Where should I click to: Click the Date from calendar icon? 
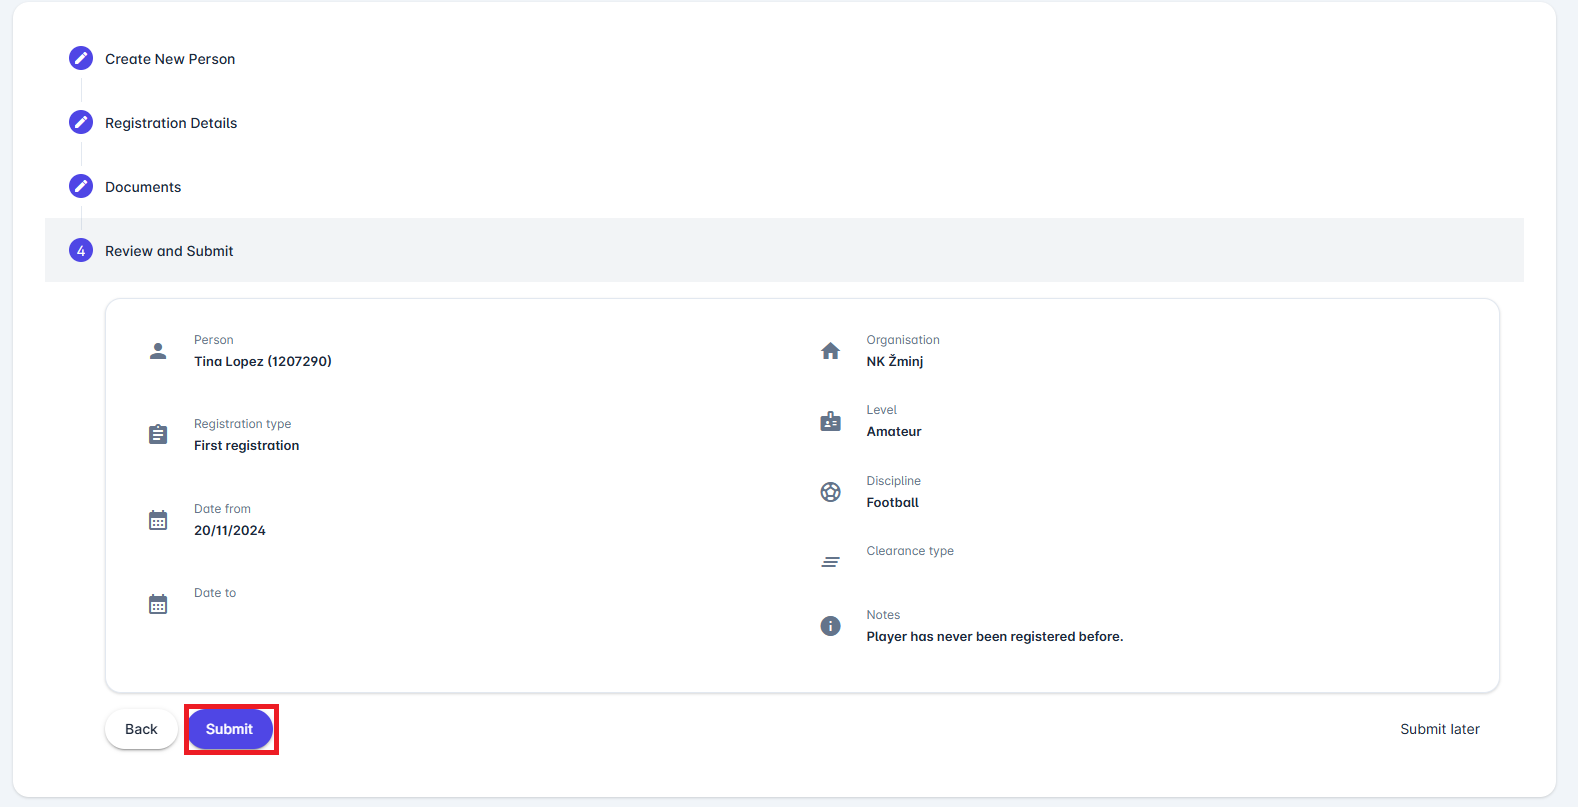[x=158, y=520]
